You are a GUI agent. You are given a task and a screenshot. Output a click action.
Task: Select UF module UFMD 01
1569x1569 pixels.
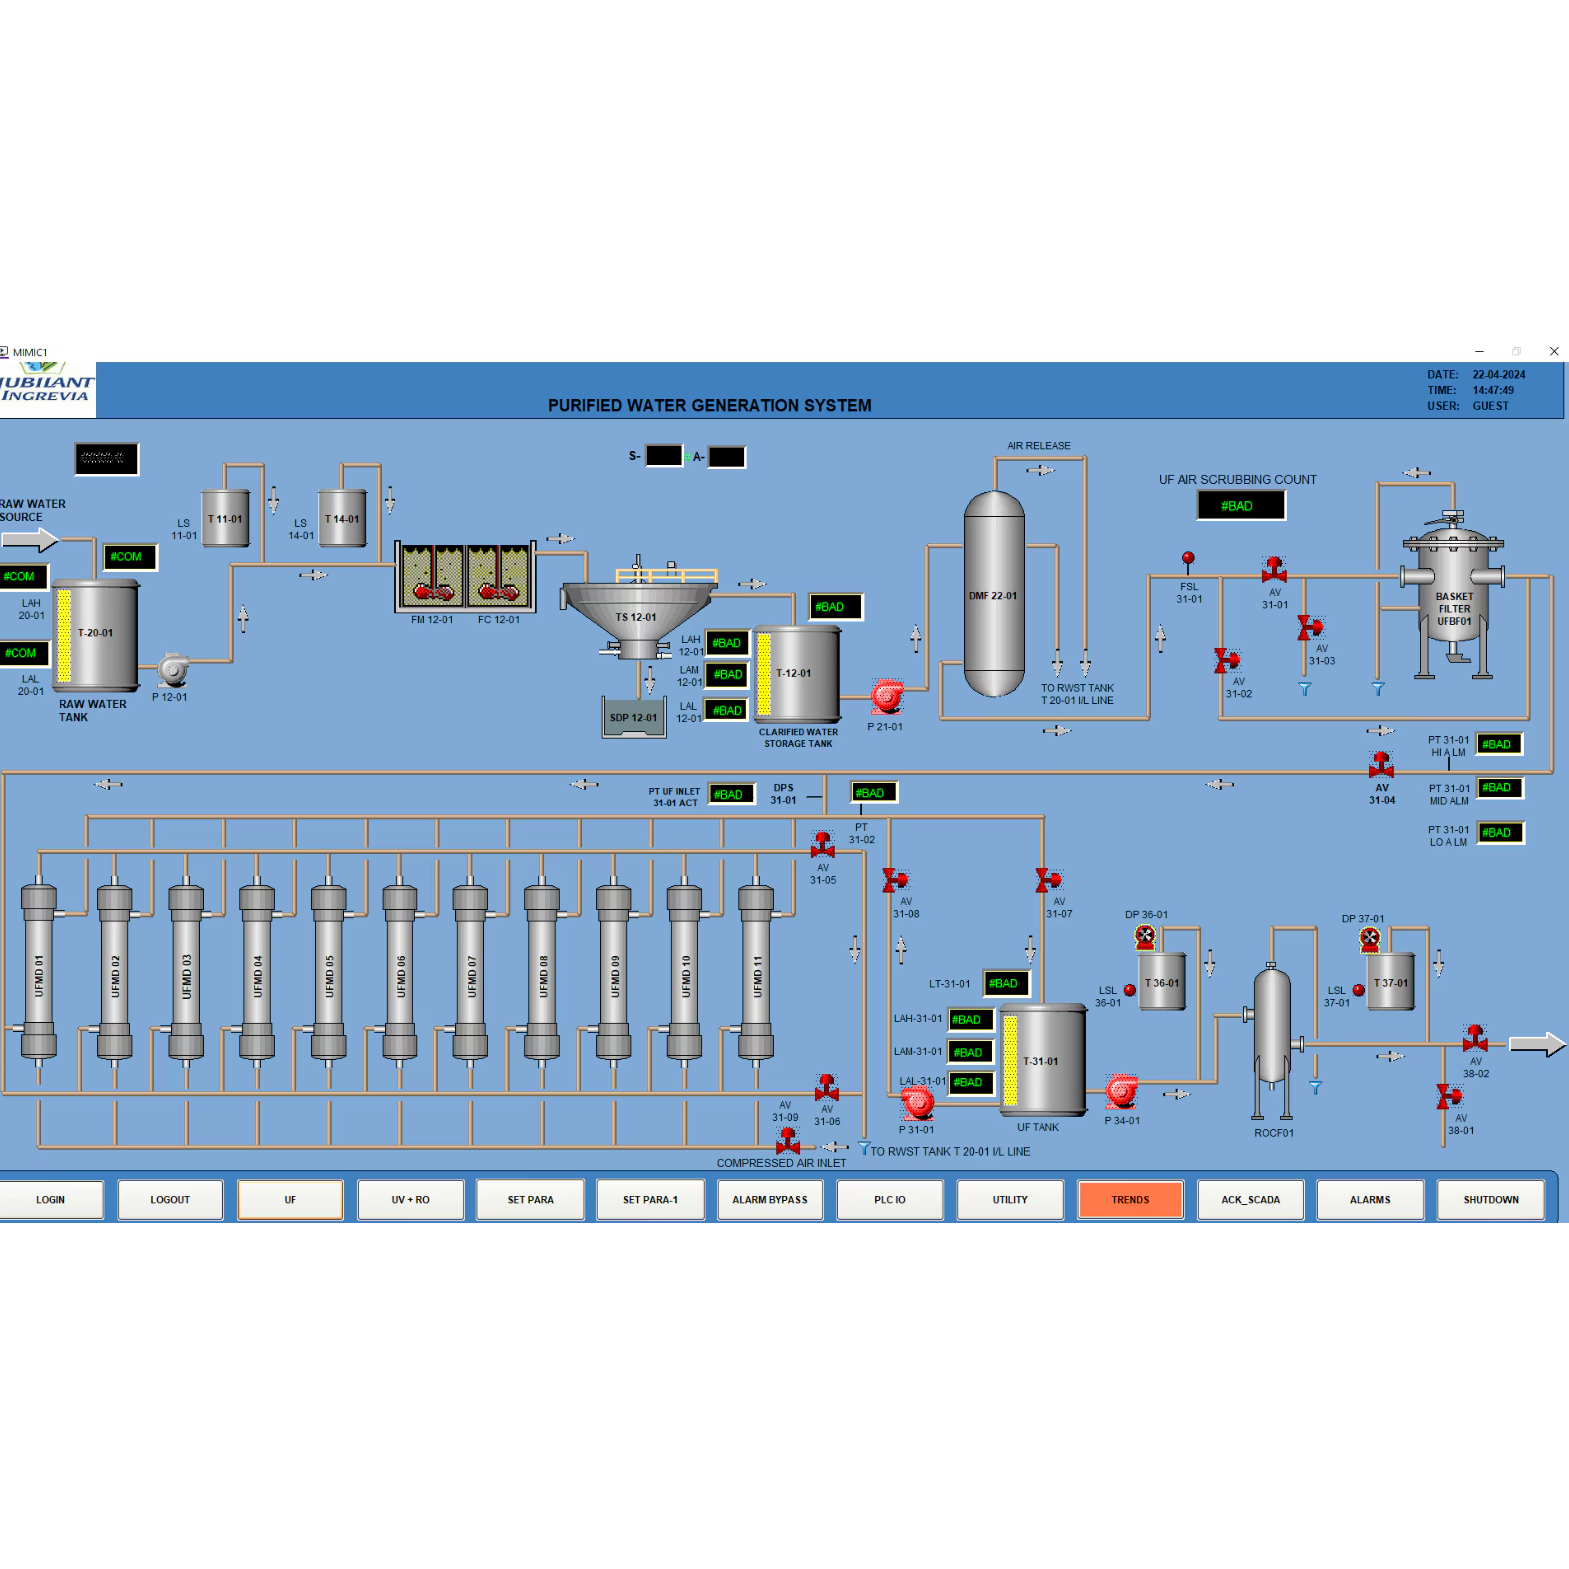pos(39,973)
